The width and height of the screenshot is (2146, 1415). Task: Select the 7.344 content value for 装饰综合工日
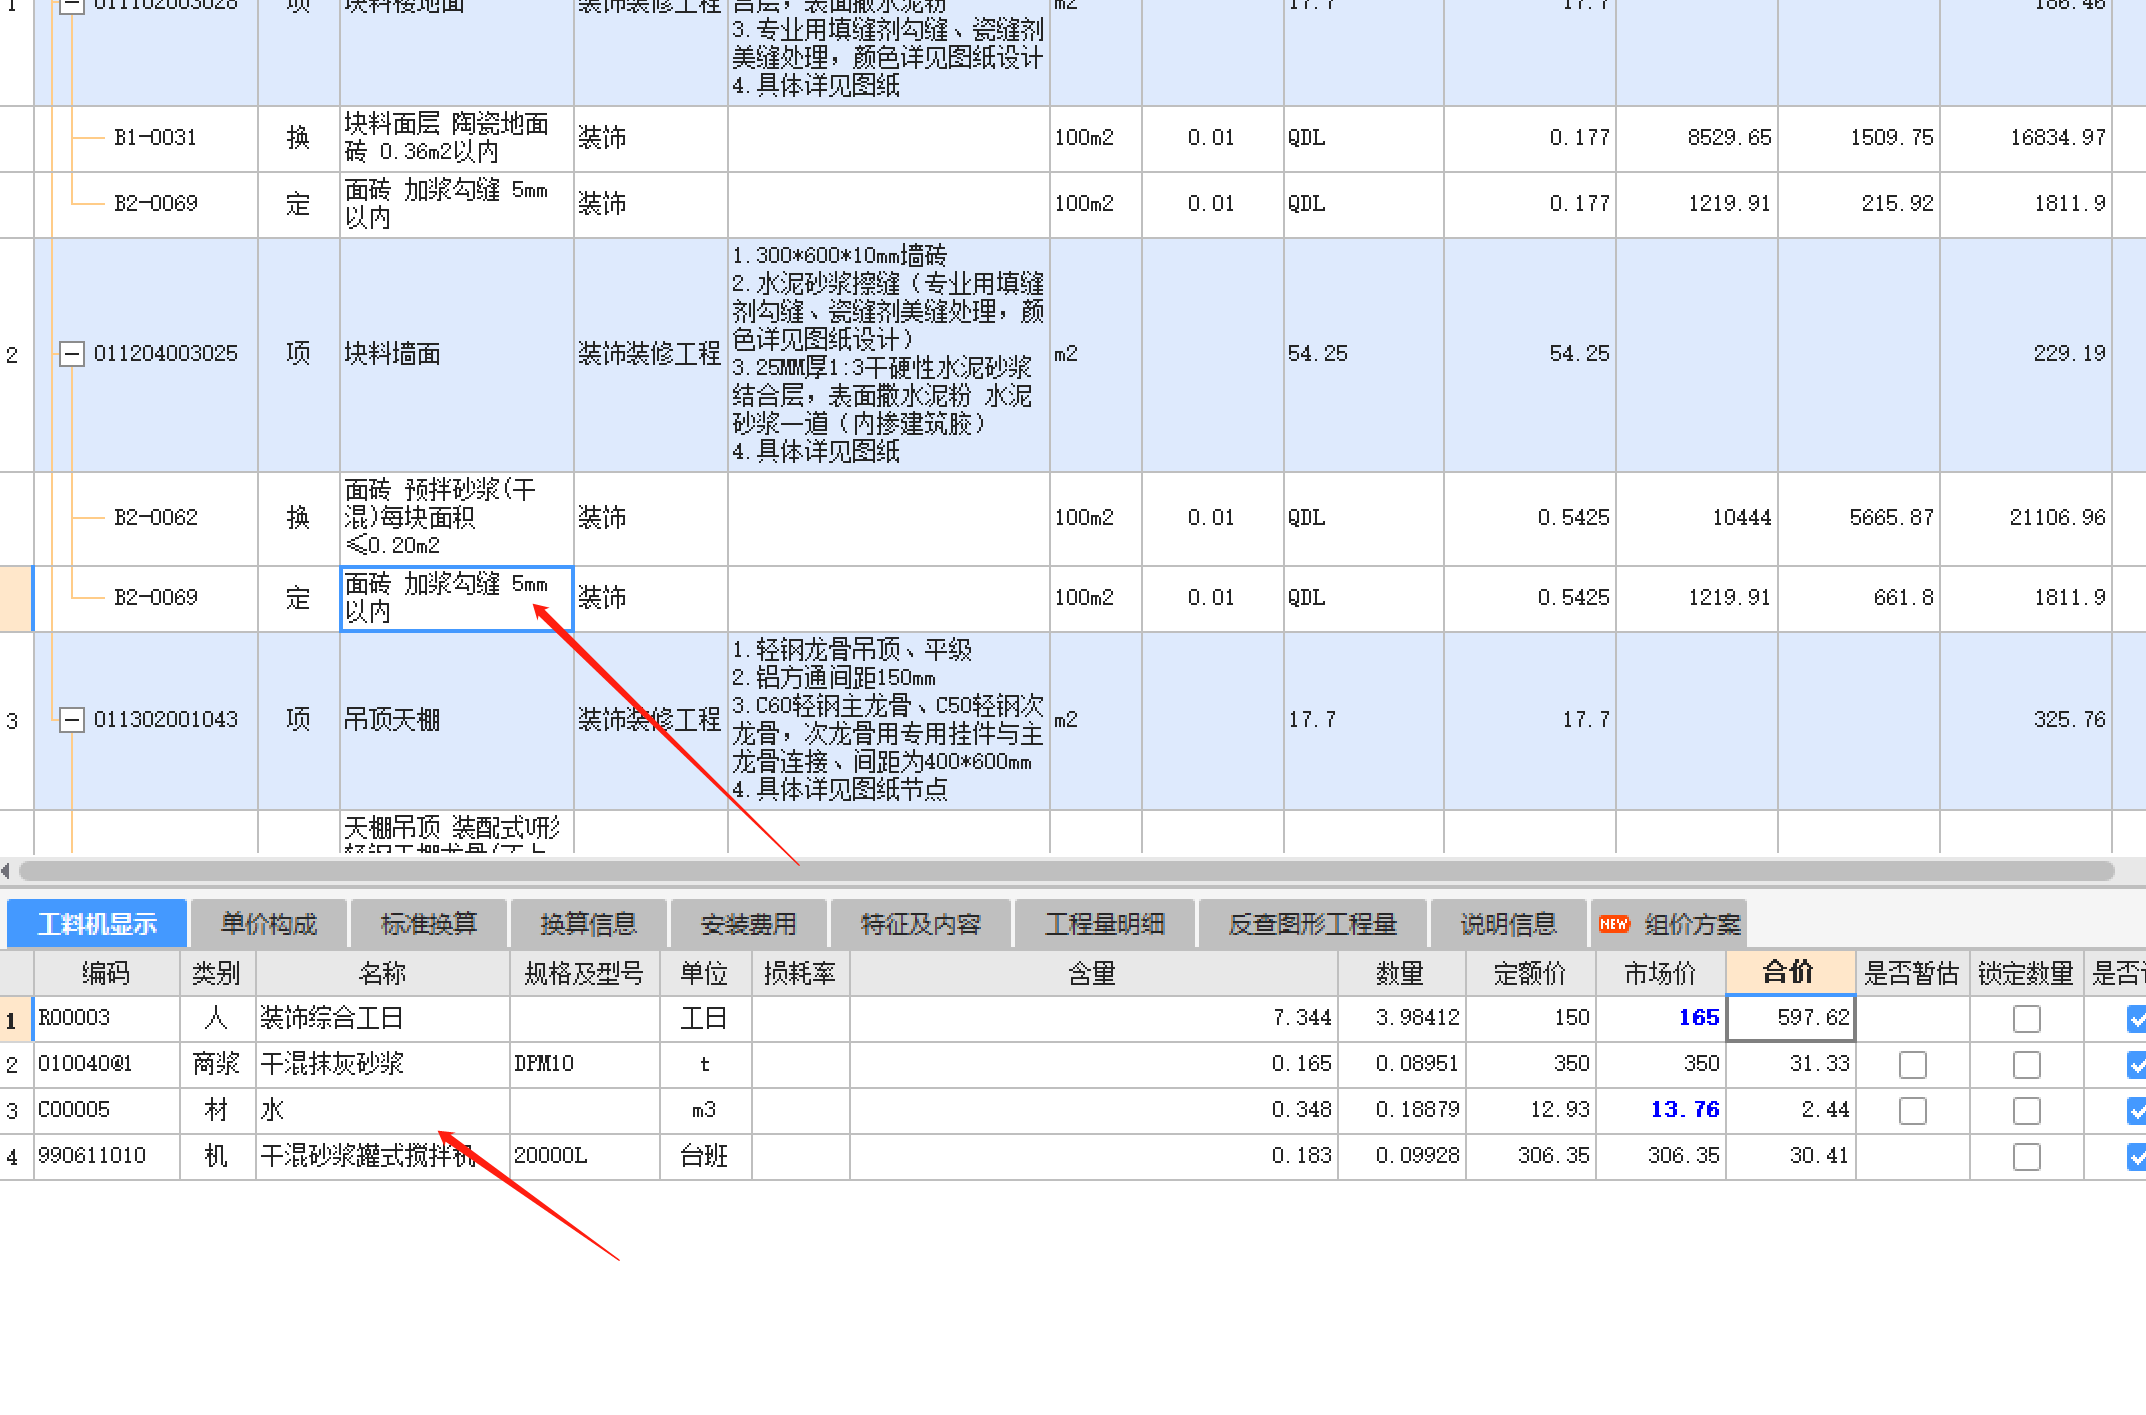coord(1093,1018)
